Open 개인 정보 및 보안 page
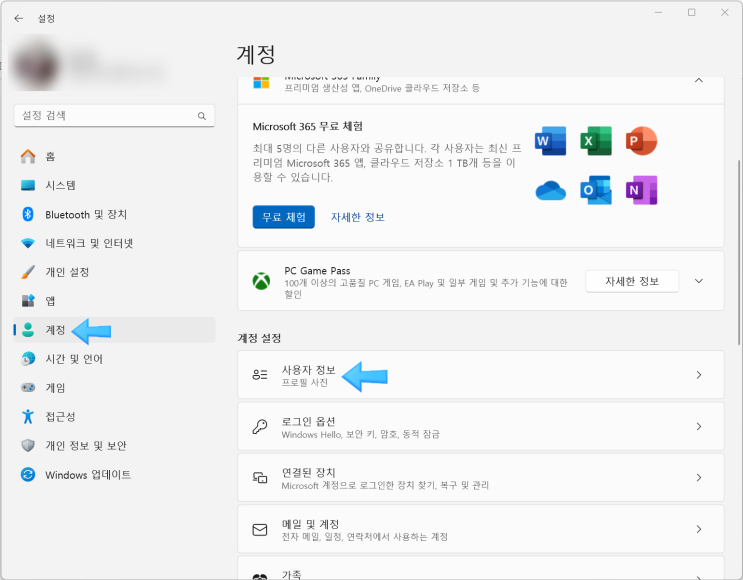Viewport: 743px width, 580px height. [x=114, y=445]
